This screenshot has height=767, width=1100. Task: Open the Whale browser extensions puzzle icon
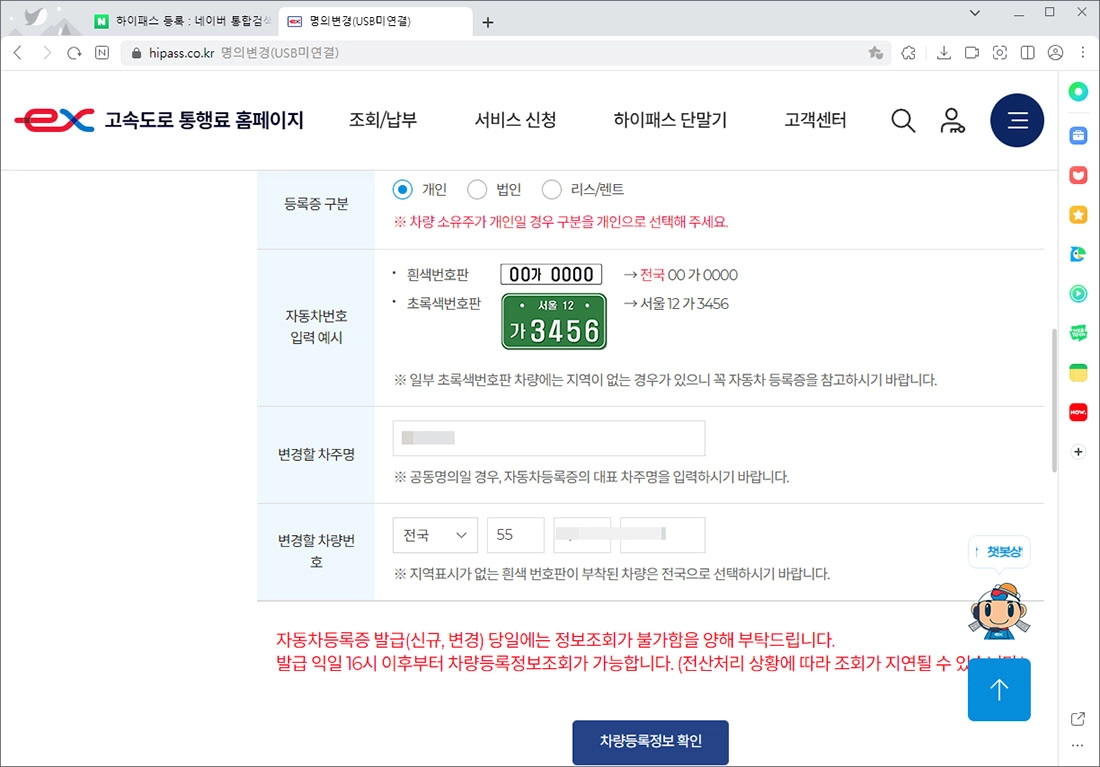coord(908,53)
